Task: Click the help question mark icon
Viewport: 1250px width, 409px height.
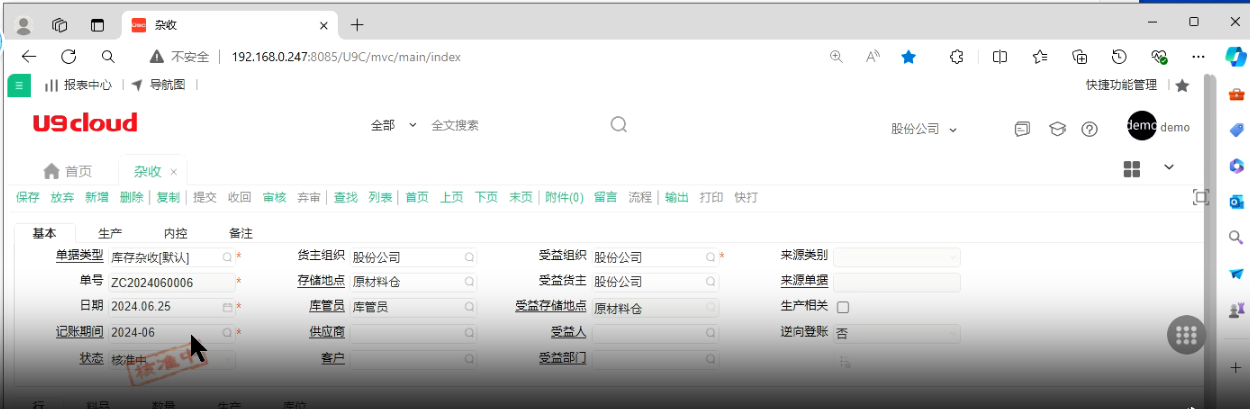Action: [1090, 129]
